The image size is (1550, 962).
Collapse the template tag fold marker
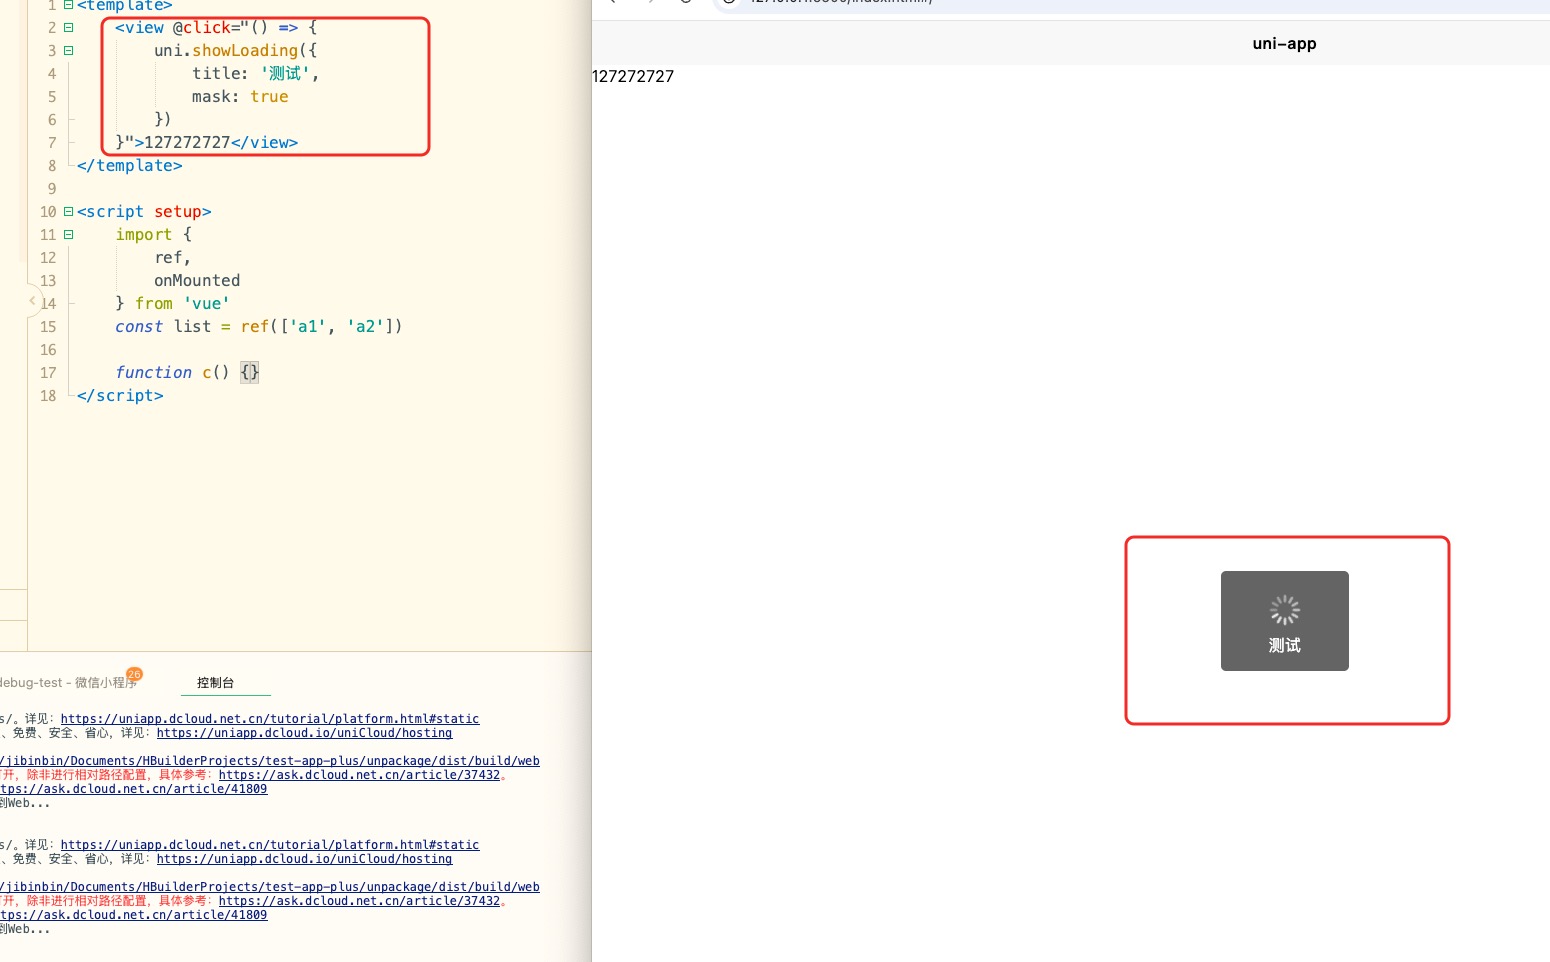[x=68, y=5]
